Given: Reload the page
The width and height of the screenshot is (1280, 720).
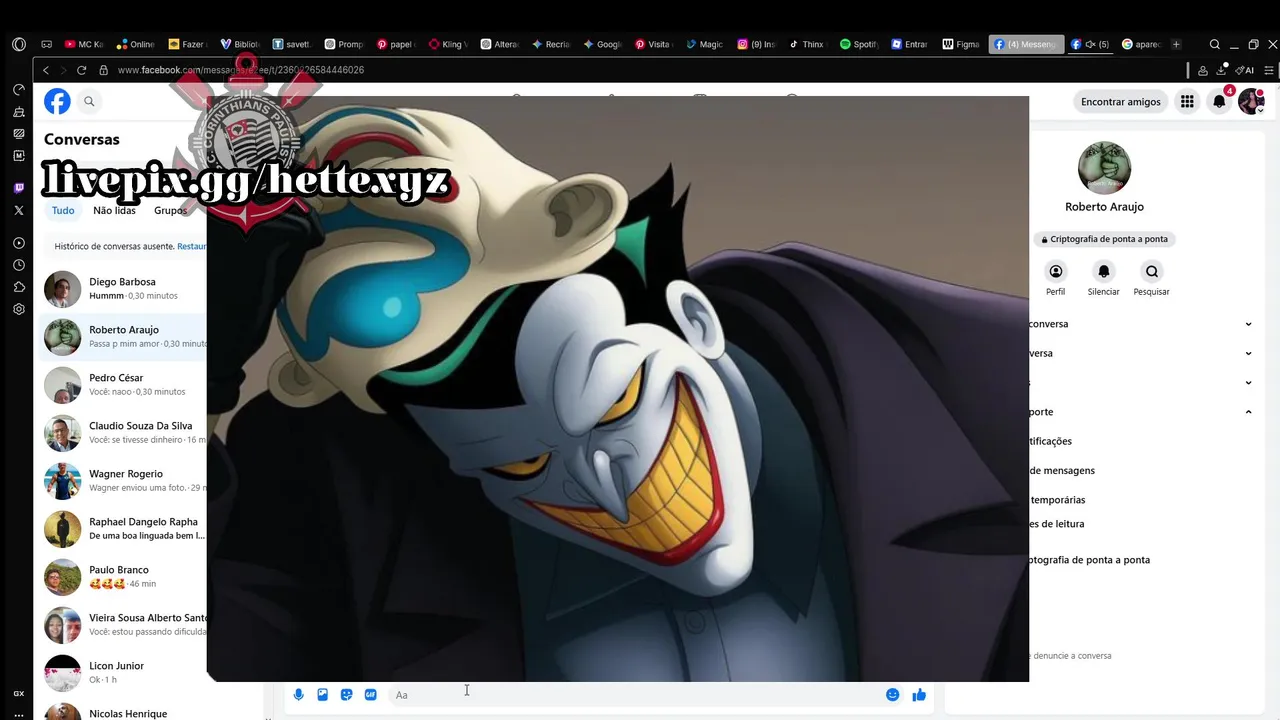Looking at the screenshot, I should click(81, 70).
